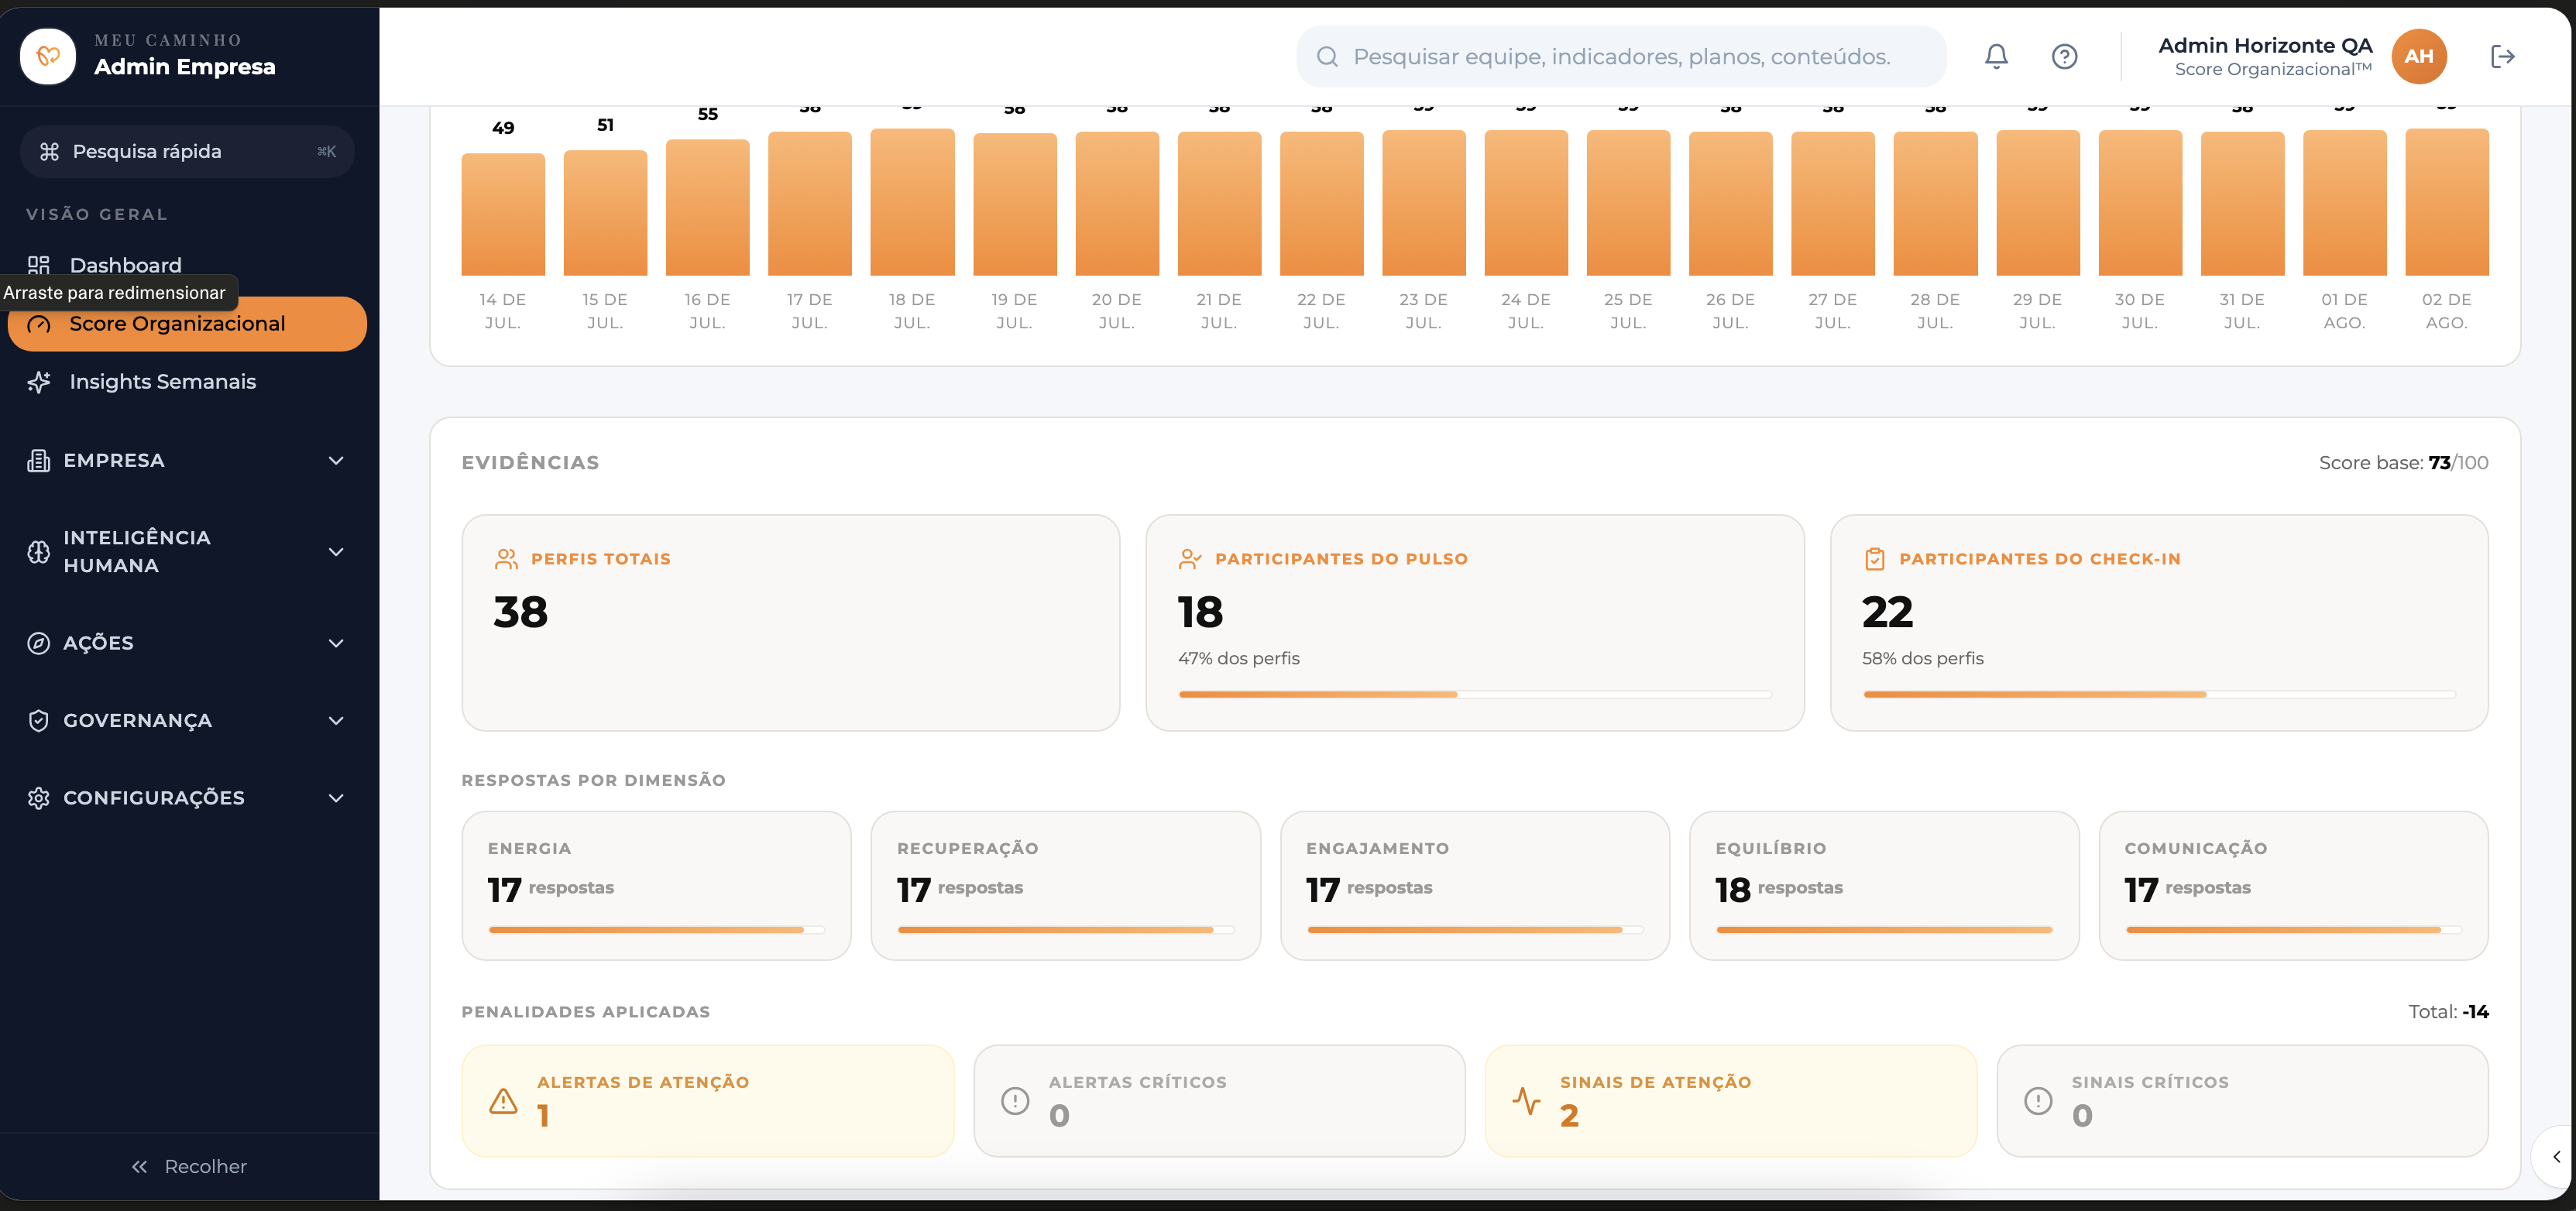Click the Participantes do Pulso progress bar

[1474, 693]
